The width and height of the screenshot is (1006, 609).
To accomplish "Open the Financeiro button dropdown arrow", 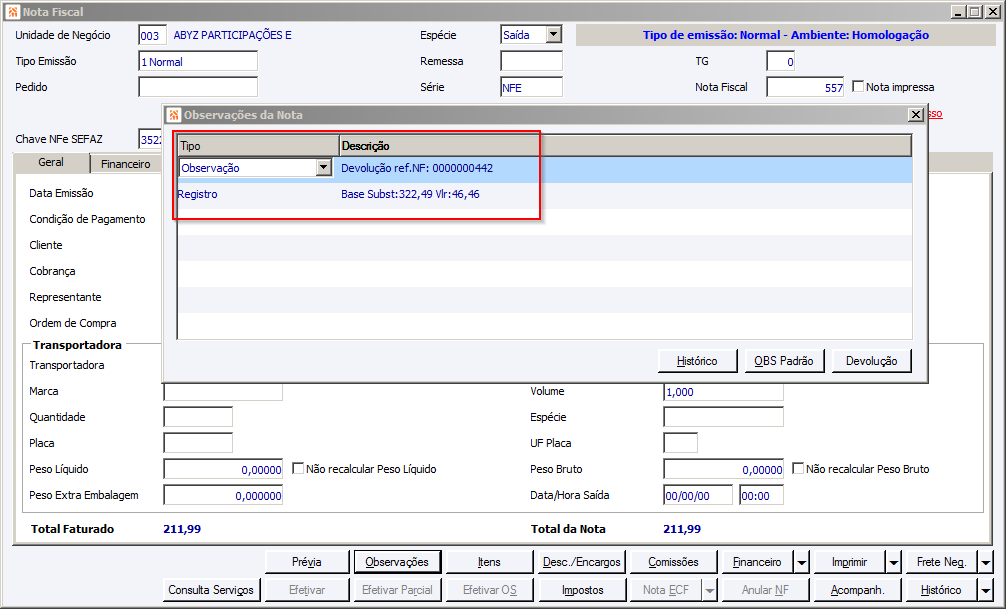I will point(802,562).
